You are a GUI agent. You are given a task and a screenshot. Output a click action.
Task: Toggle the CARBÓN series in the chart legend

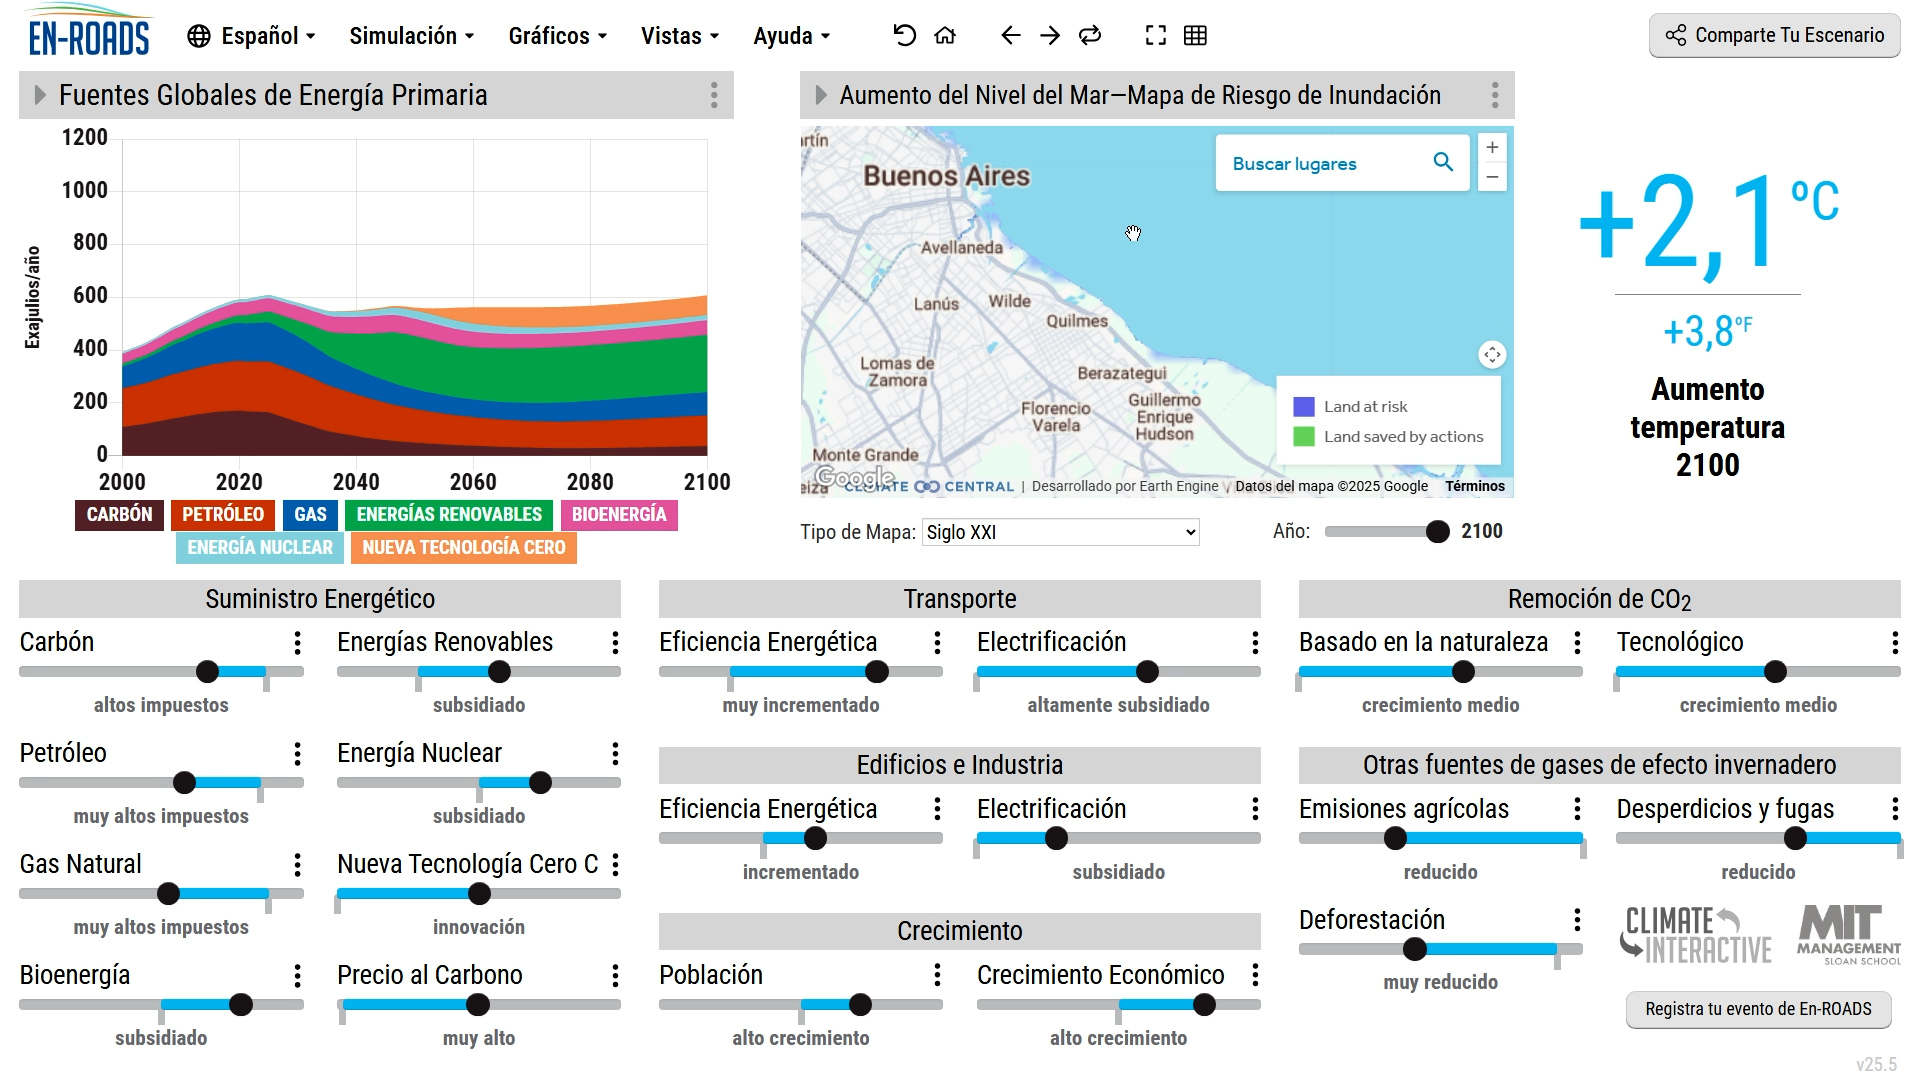click(118, 515)
